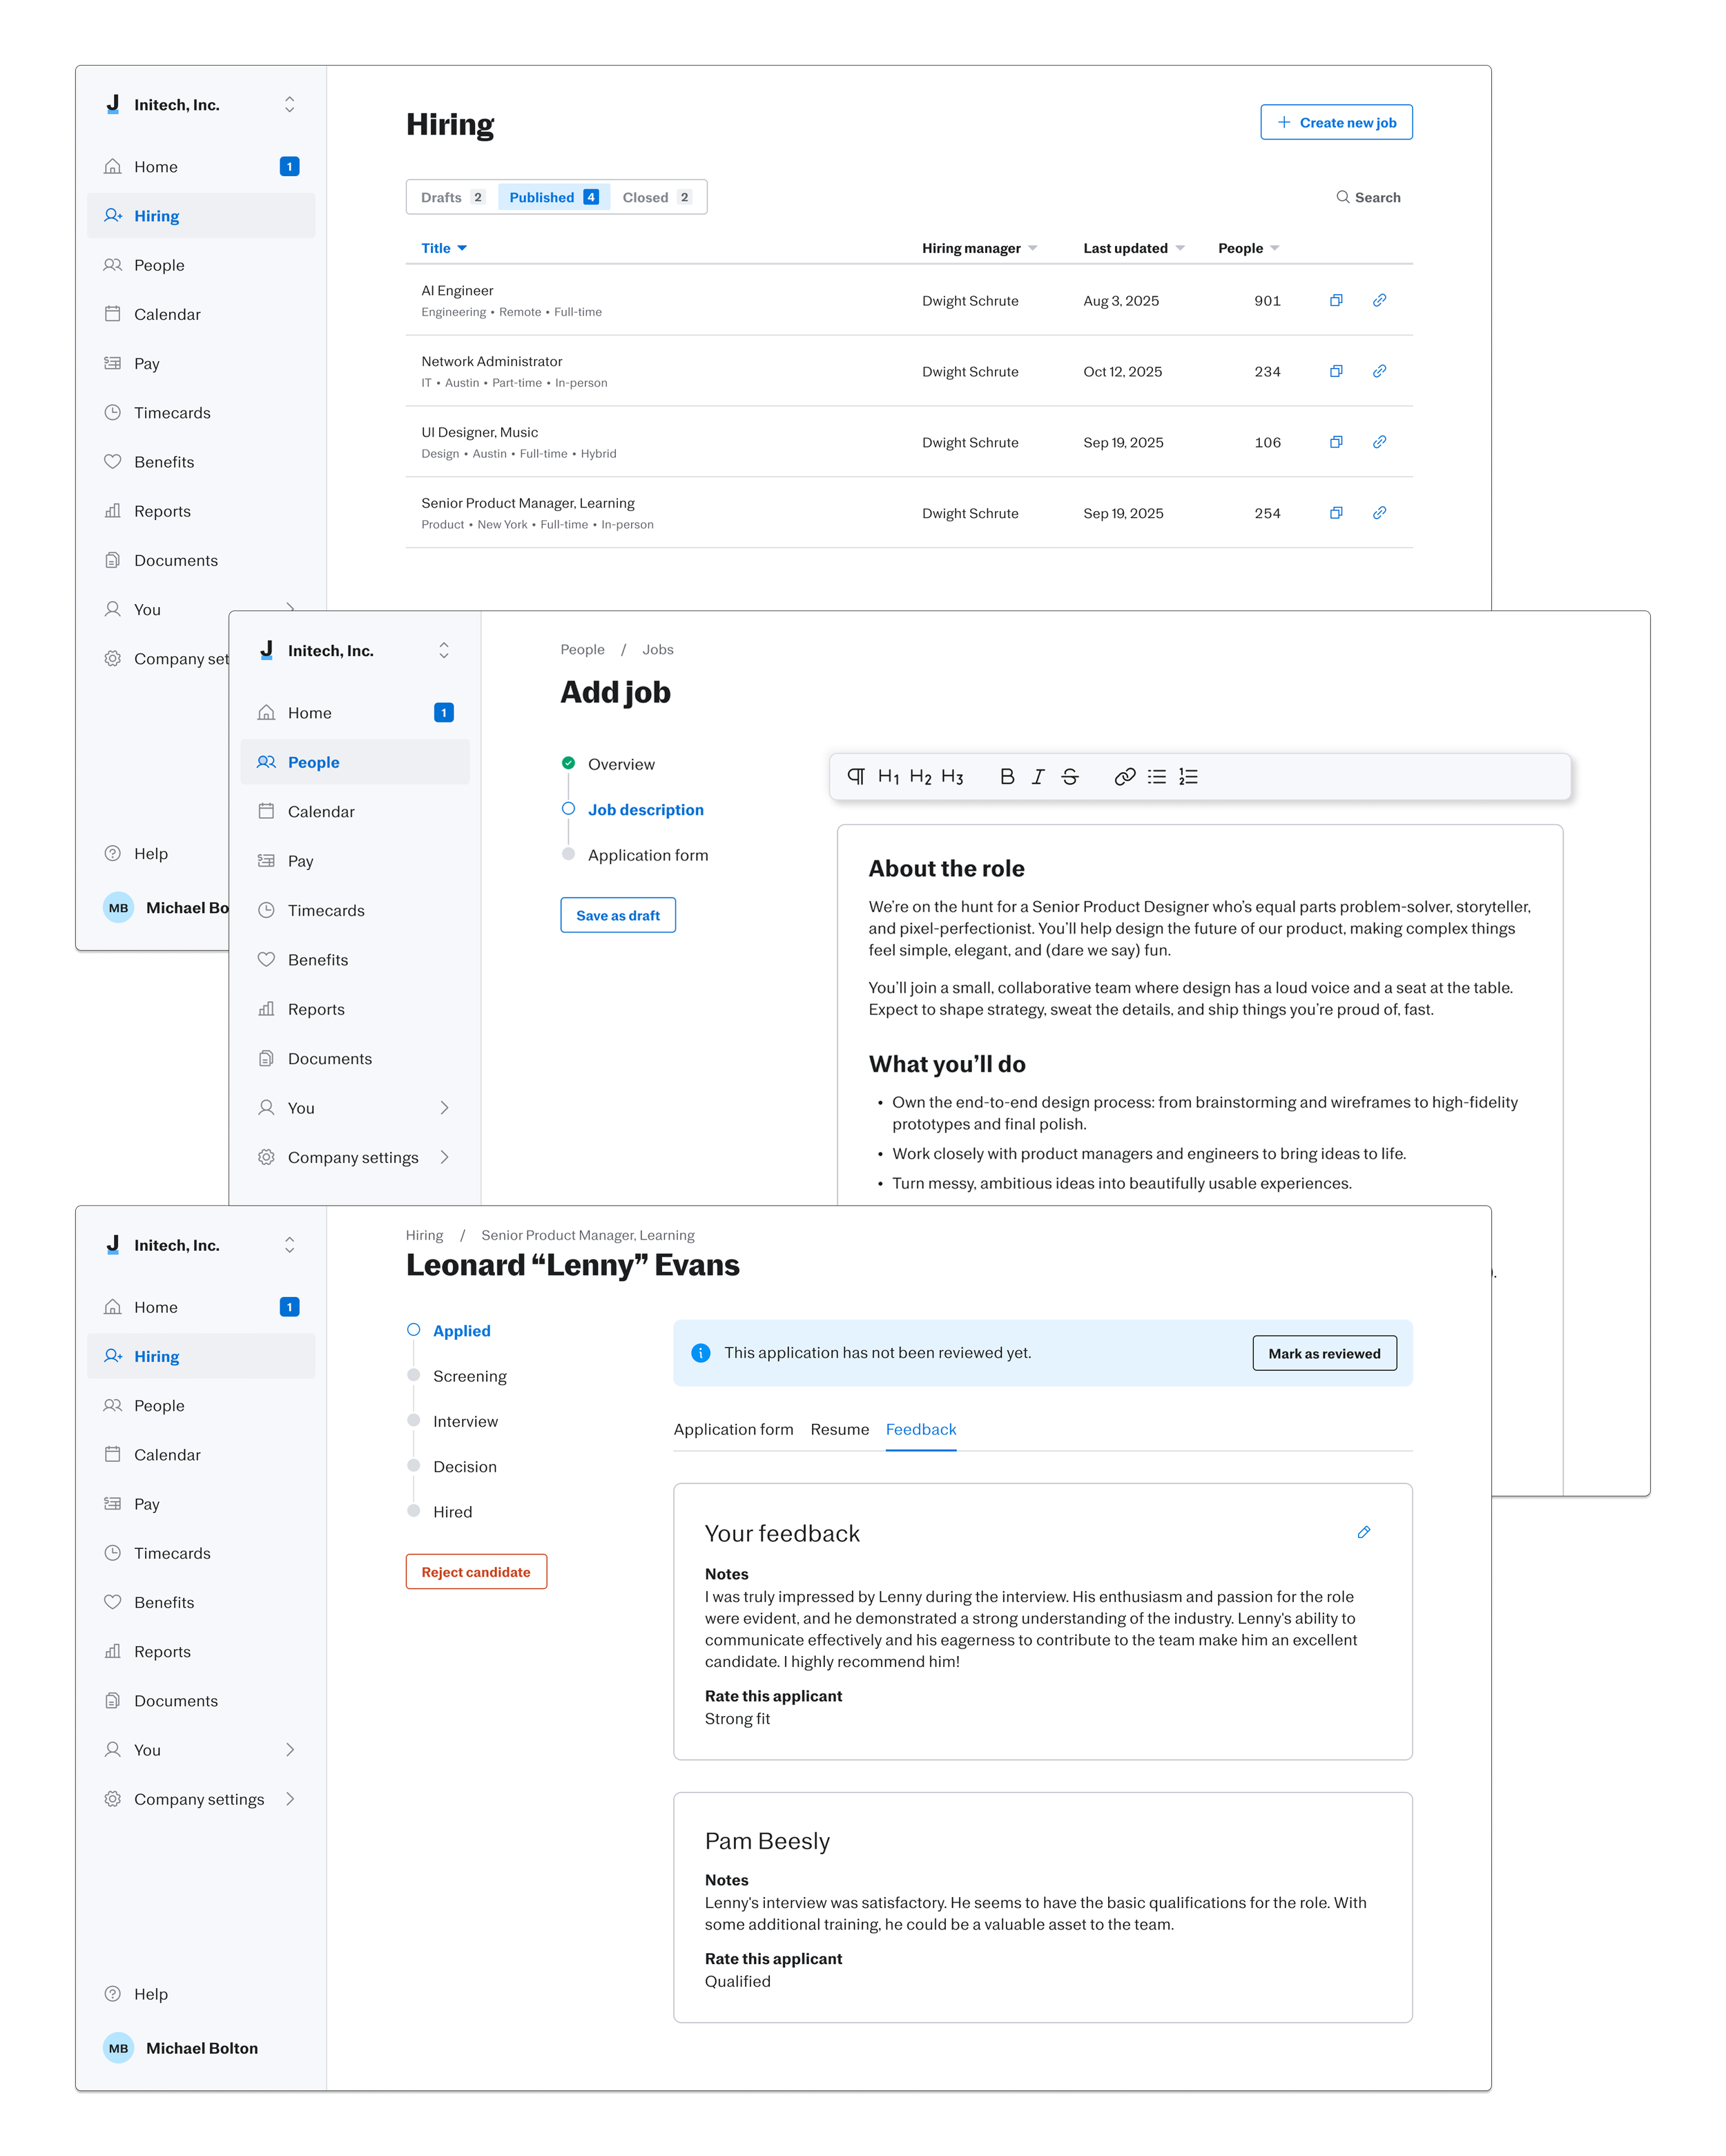Expand You in the applicant window sidebar
Screen dimensions: 1726x2156
(x=201, y=1750)
